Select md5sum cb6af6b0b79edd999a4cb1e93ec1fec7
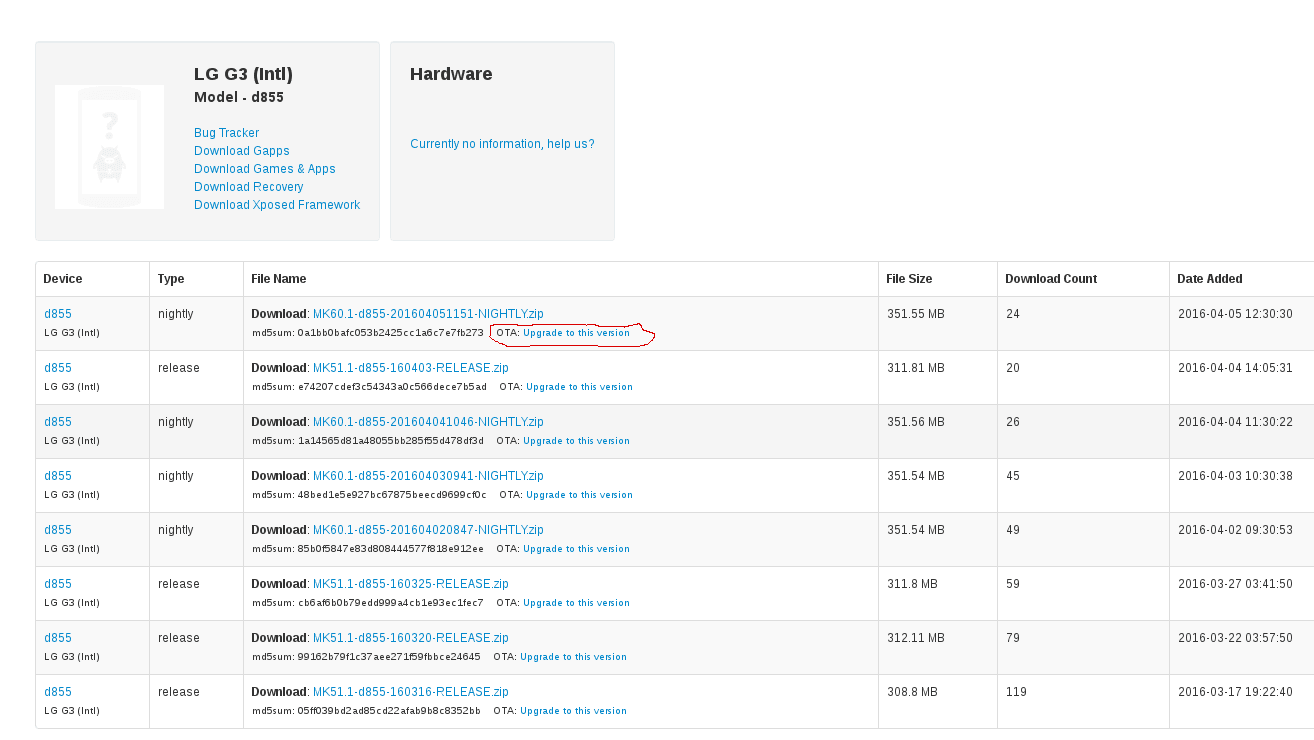This screenshot has height=740, width=1314. click(x=390, y=603)
